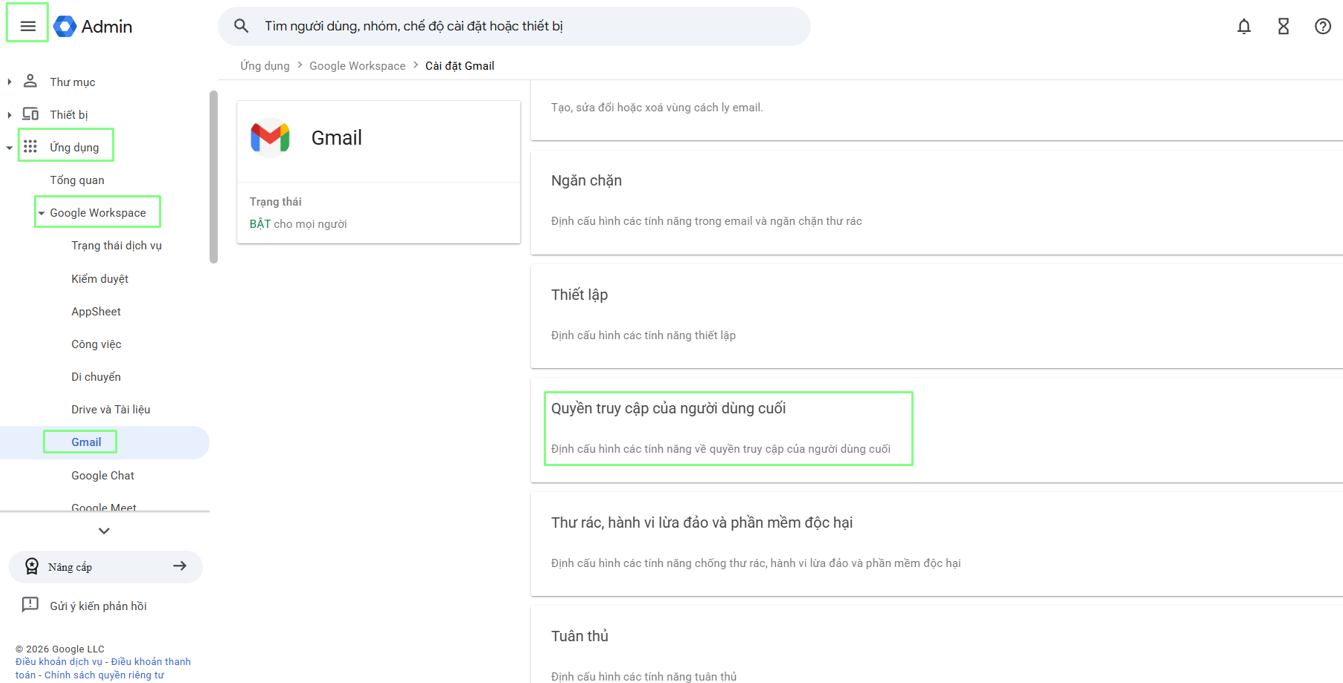The image size is (1343, 683).
Task: Open Kiểm duyệt in sidebar
Action: tap(100, 279)
